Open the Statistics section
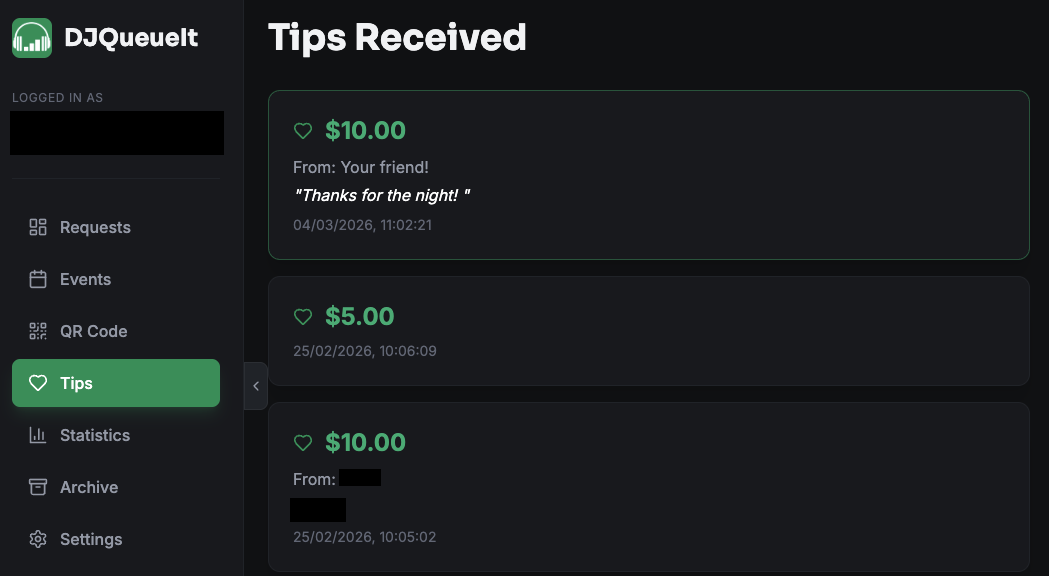This screenshot has width=1049, height=576. click(95, 435)
